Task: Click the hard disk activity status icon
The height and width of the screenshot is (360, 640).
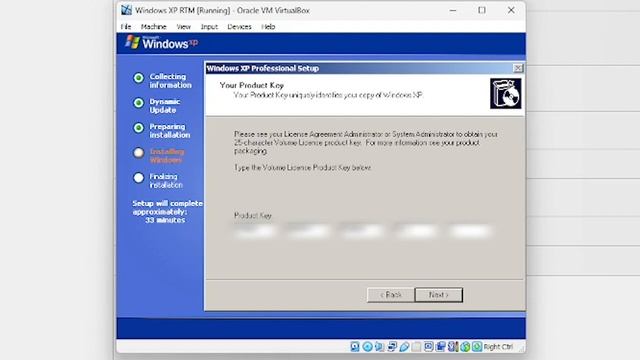Action: [x=355, y=347]
